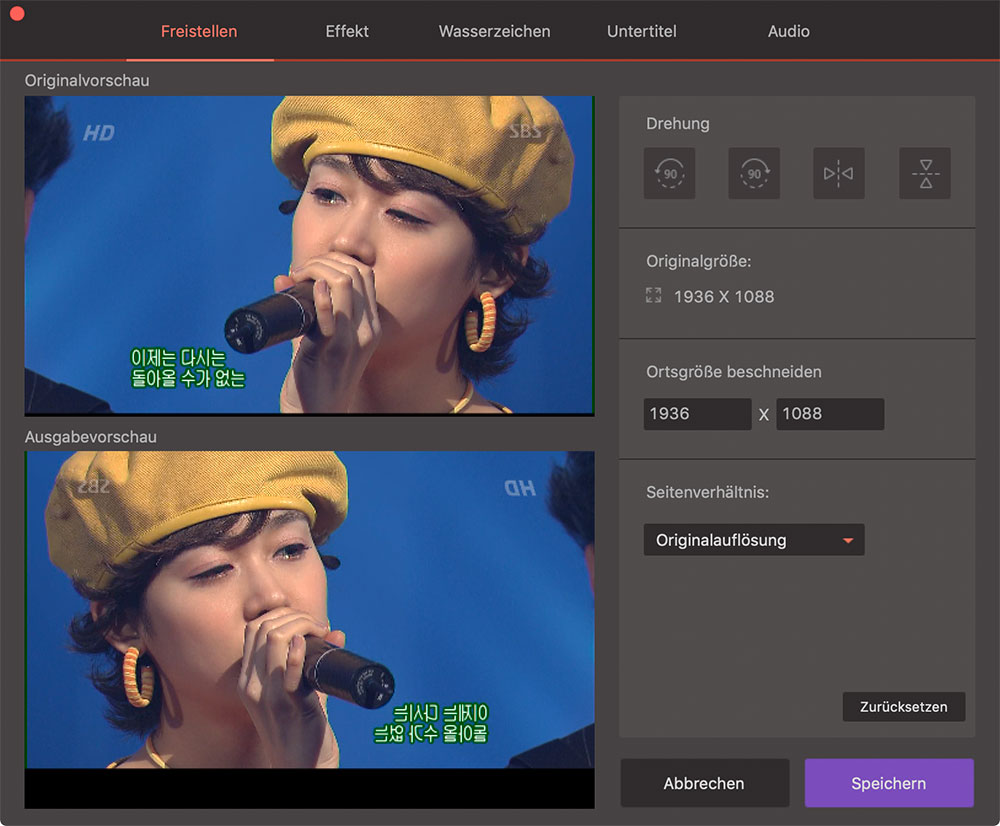
Task: Click the Originalgröße expand arrows icon
Action: point(653,295)
